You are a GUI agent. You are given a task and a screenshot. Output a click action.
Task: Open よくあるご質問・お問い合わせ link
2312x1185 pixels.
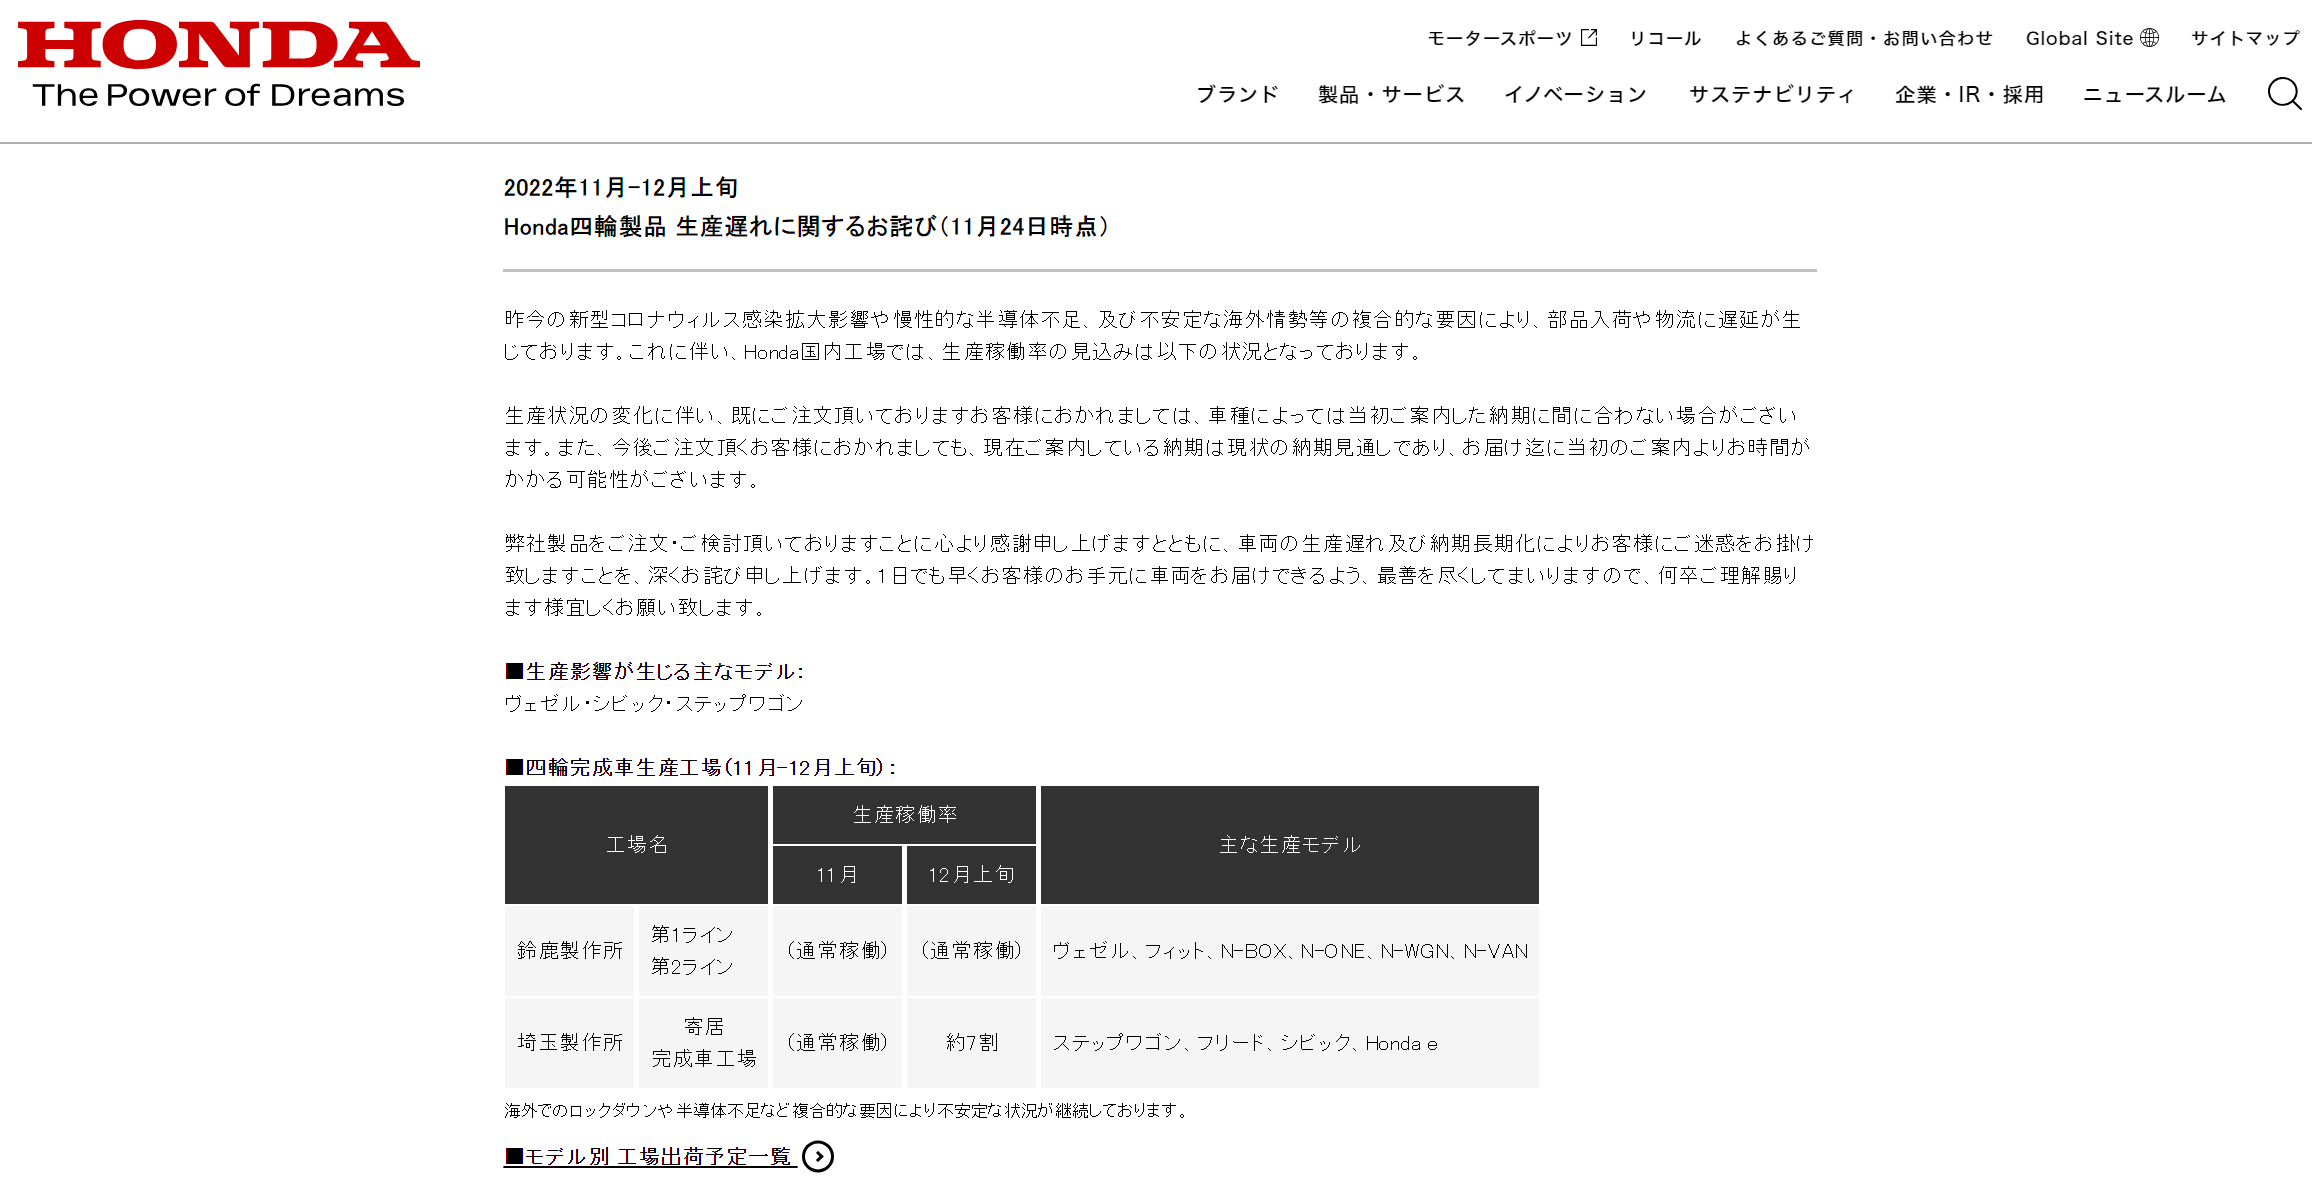pos(1863,38)
